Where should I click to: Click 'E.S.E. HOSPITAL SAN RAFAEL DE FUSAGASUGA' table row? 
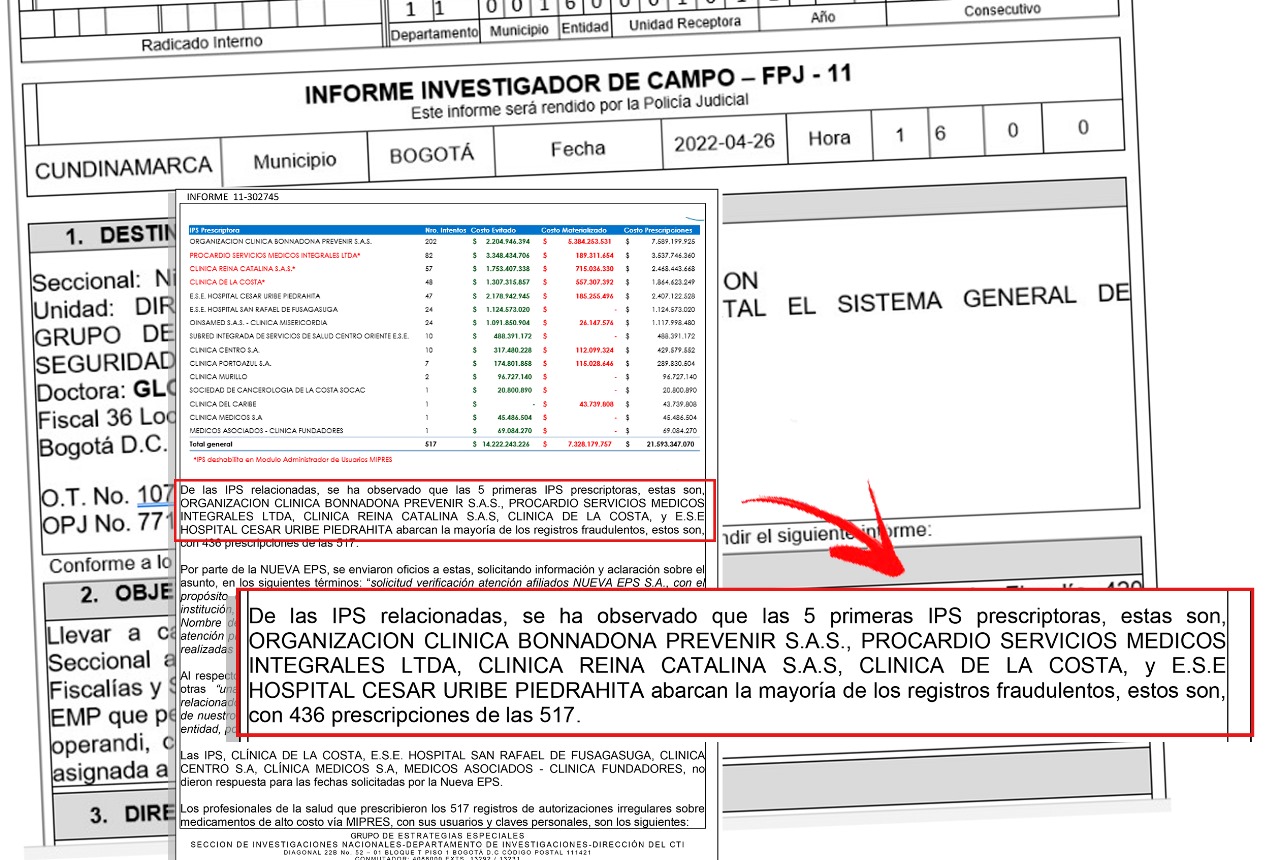click(442, 310)
